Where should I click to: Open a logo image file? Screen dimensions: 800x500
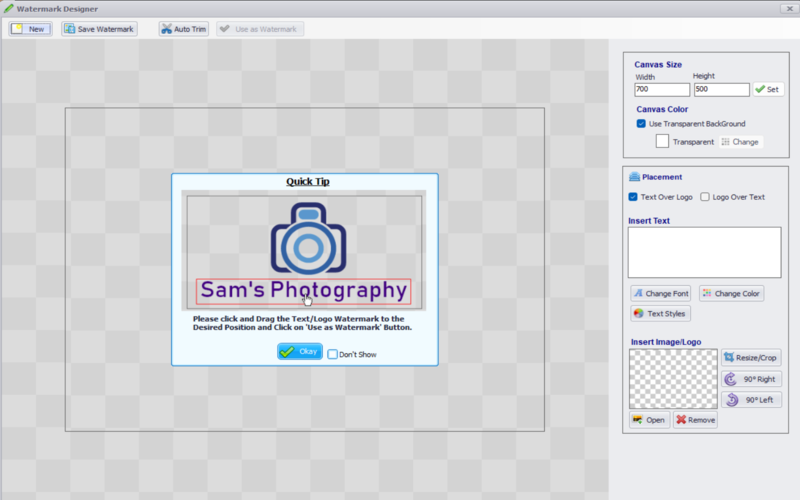(649, 420)
